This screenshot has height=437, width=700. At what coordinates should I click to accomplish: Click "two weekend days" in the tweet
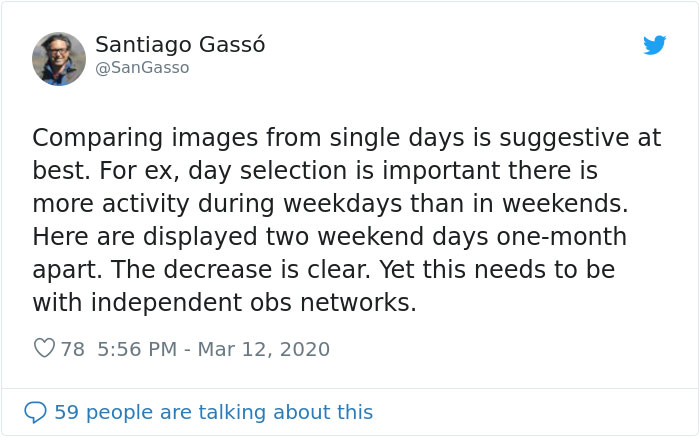click(377, 237)
